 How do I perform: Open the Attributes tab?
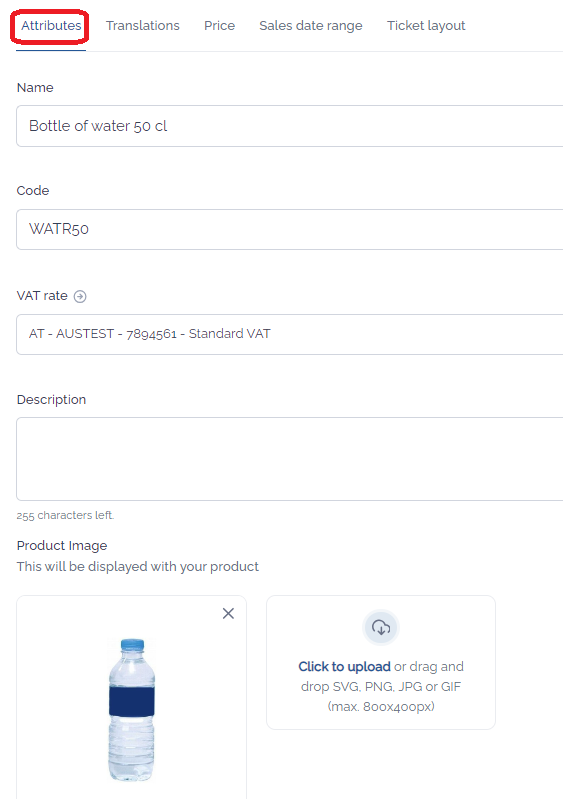click(x=51, y=26)
